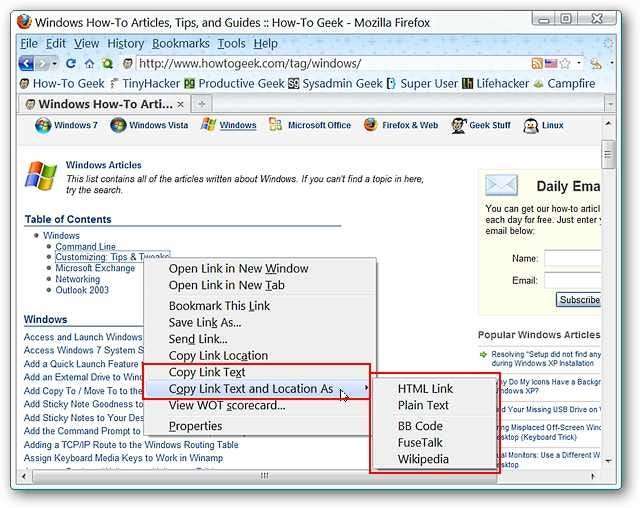Click the toolbar icon right of address bar
Screen dimensions: 640x508
click(x=596, y=63)
